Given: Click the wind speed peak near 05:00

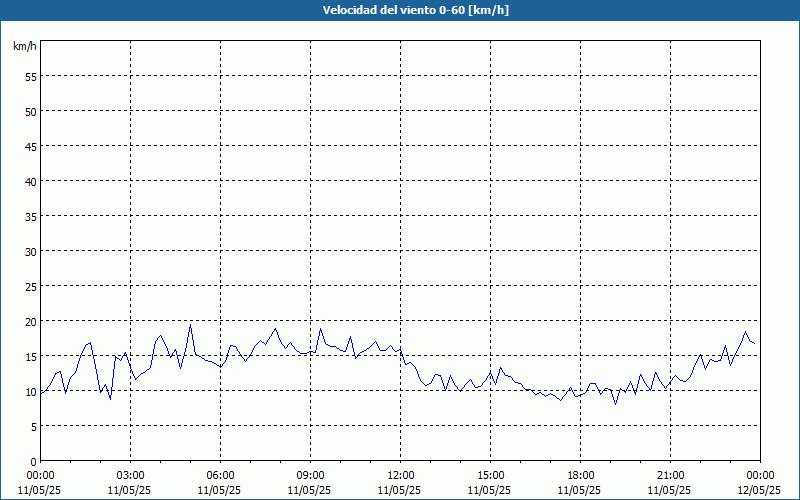Looking at the screenshot, I should (x=190, y=325).
